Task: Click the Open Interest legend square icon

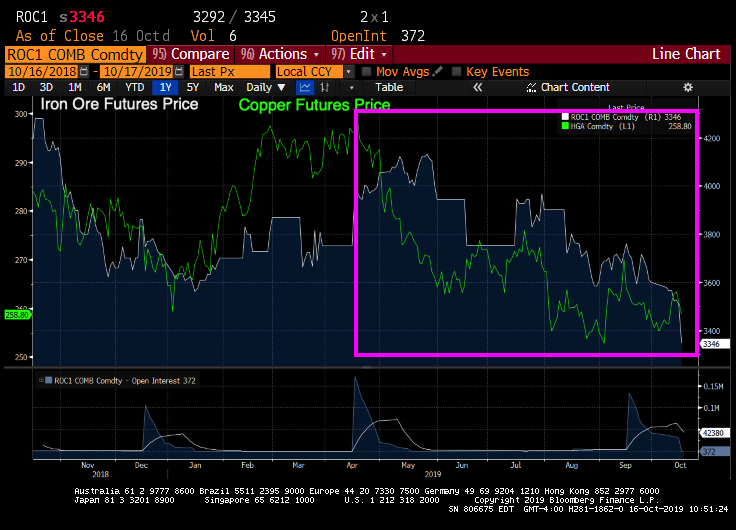Action: click(x=47, y=380)
